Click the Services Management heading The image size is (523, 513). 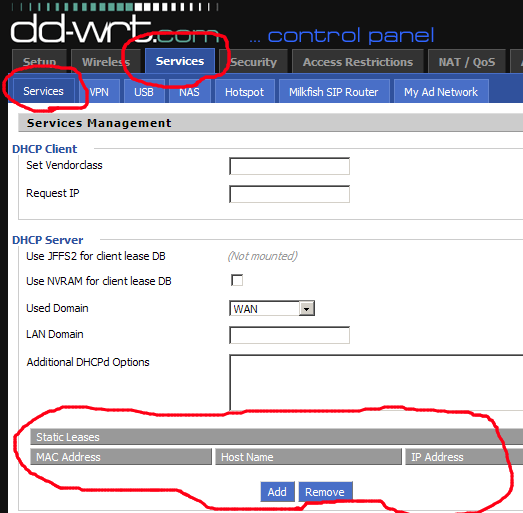pos(99,123)
